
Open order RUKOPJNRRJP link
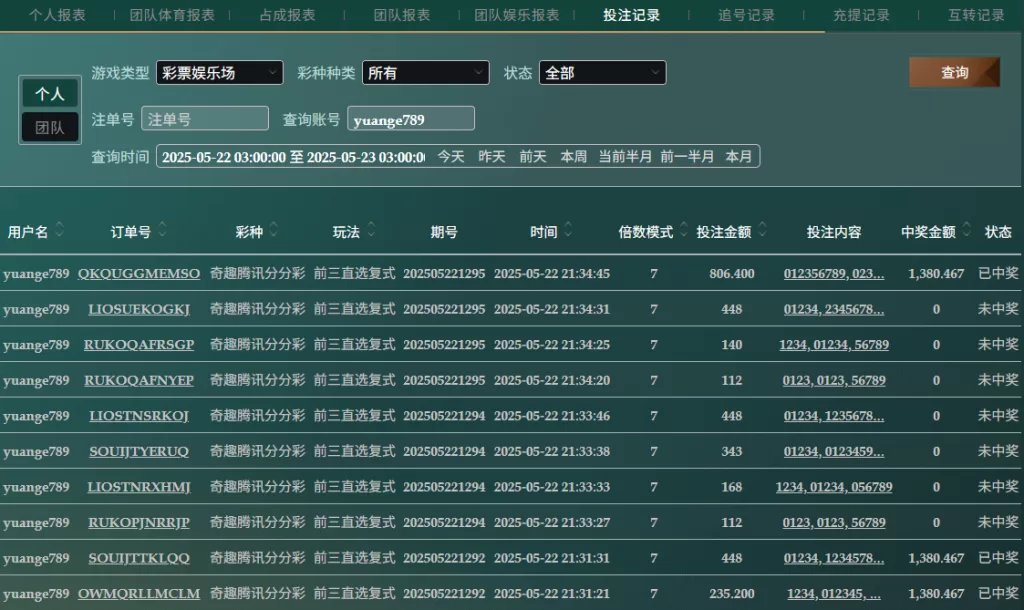pos(139,522)
